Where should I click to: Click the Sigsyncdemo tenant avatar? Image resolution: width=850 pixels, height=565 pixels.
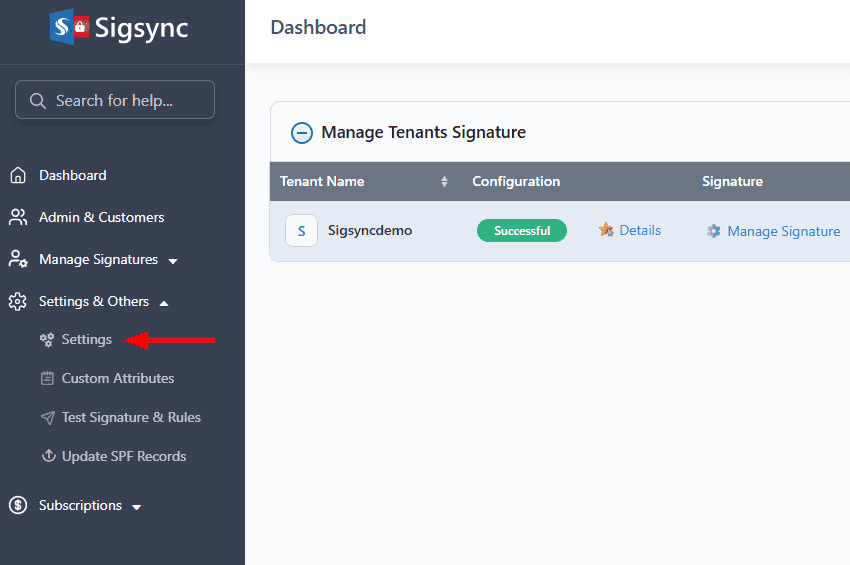tap(301, 231)
